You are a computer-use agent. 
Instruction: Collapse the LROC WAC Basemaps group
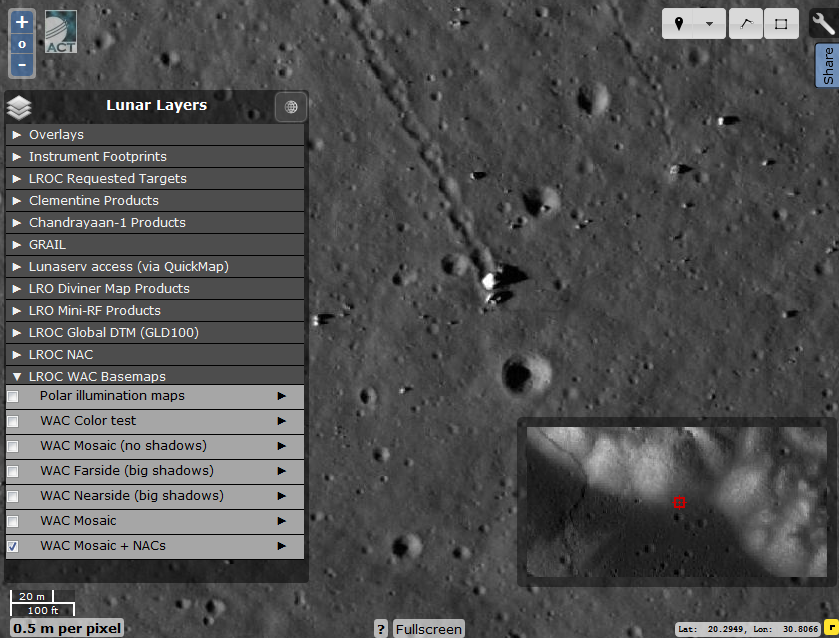(x=155, y=376)
